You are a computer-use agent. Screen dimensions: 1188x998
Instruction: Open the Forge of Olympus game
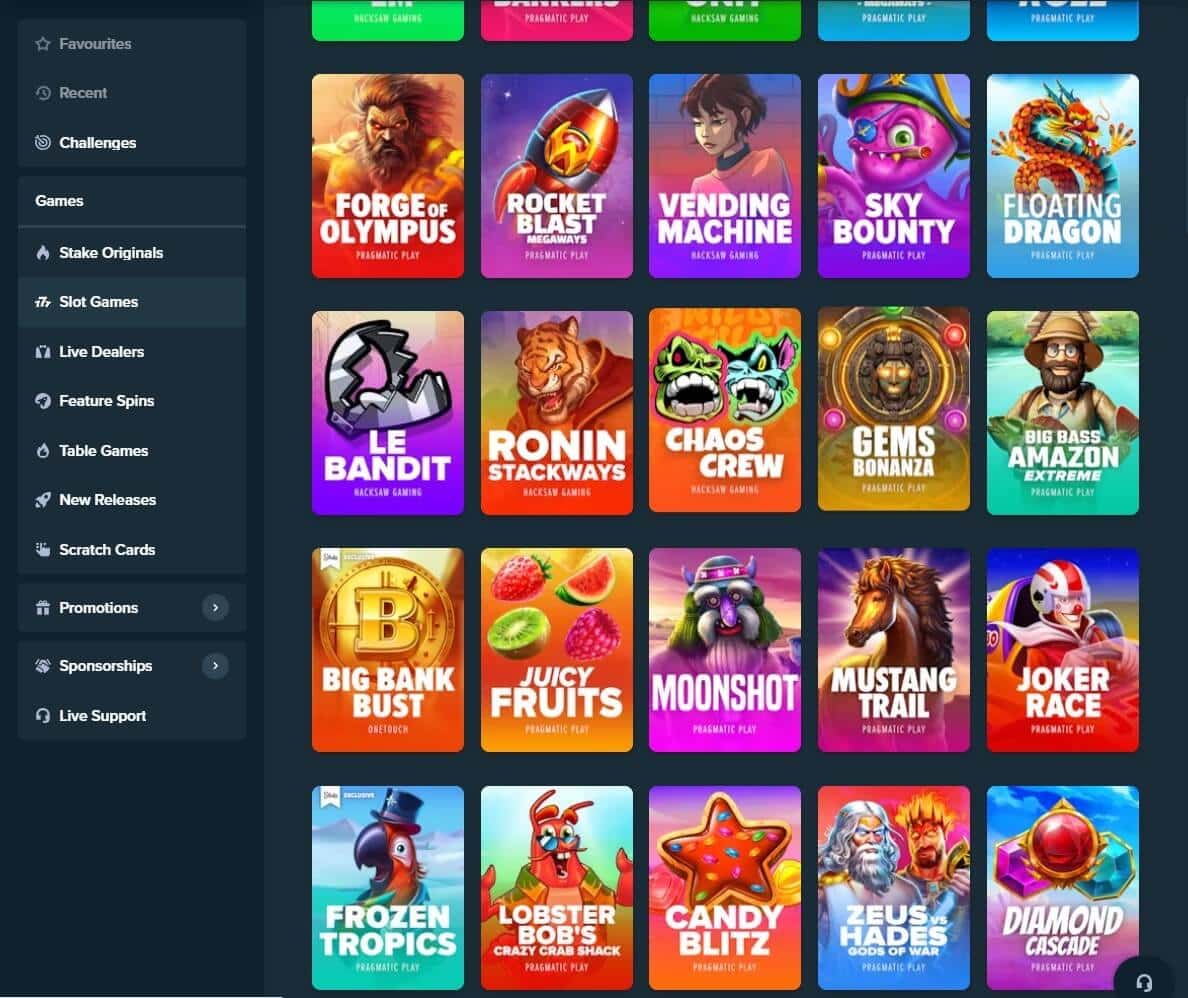[388, 176]
